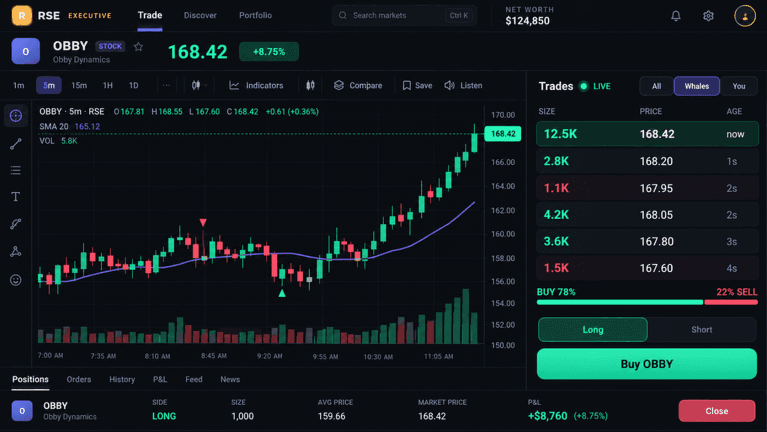Screen dimensions: 767x432
Task: Click the buy/sell ratio bar
Action: (x=647, y=302)
